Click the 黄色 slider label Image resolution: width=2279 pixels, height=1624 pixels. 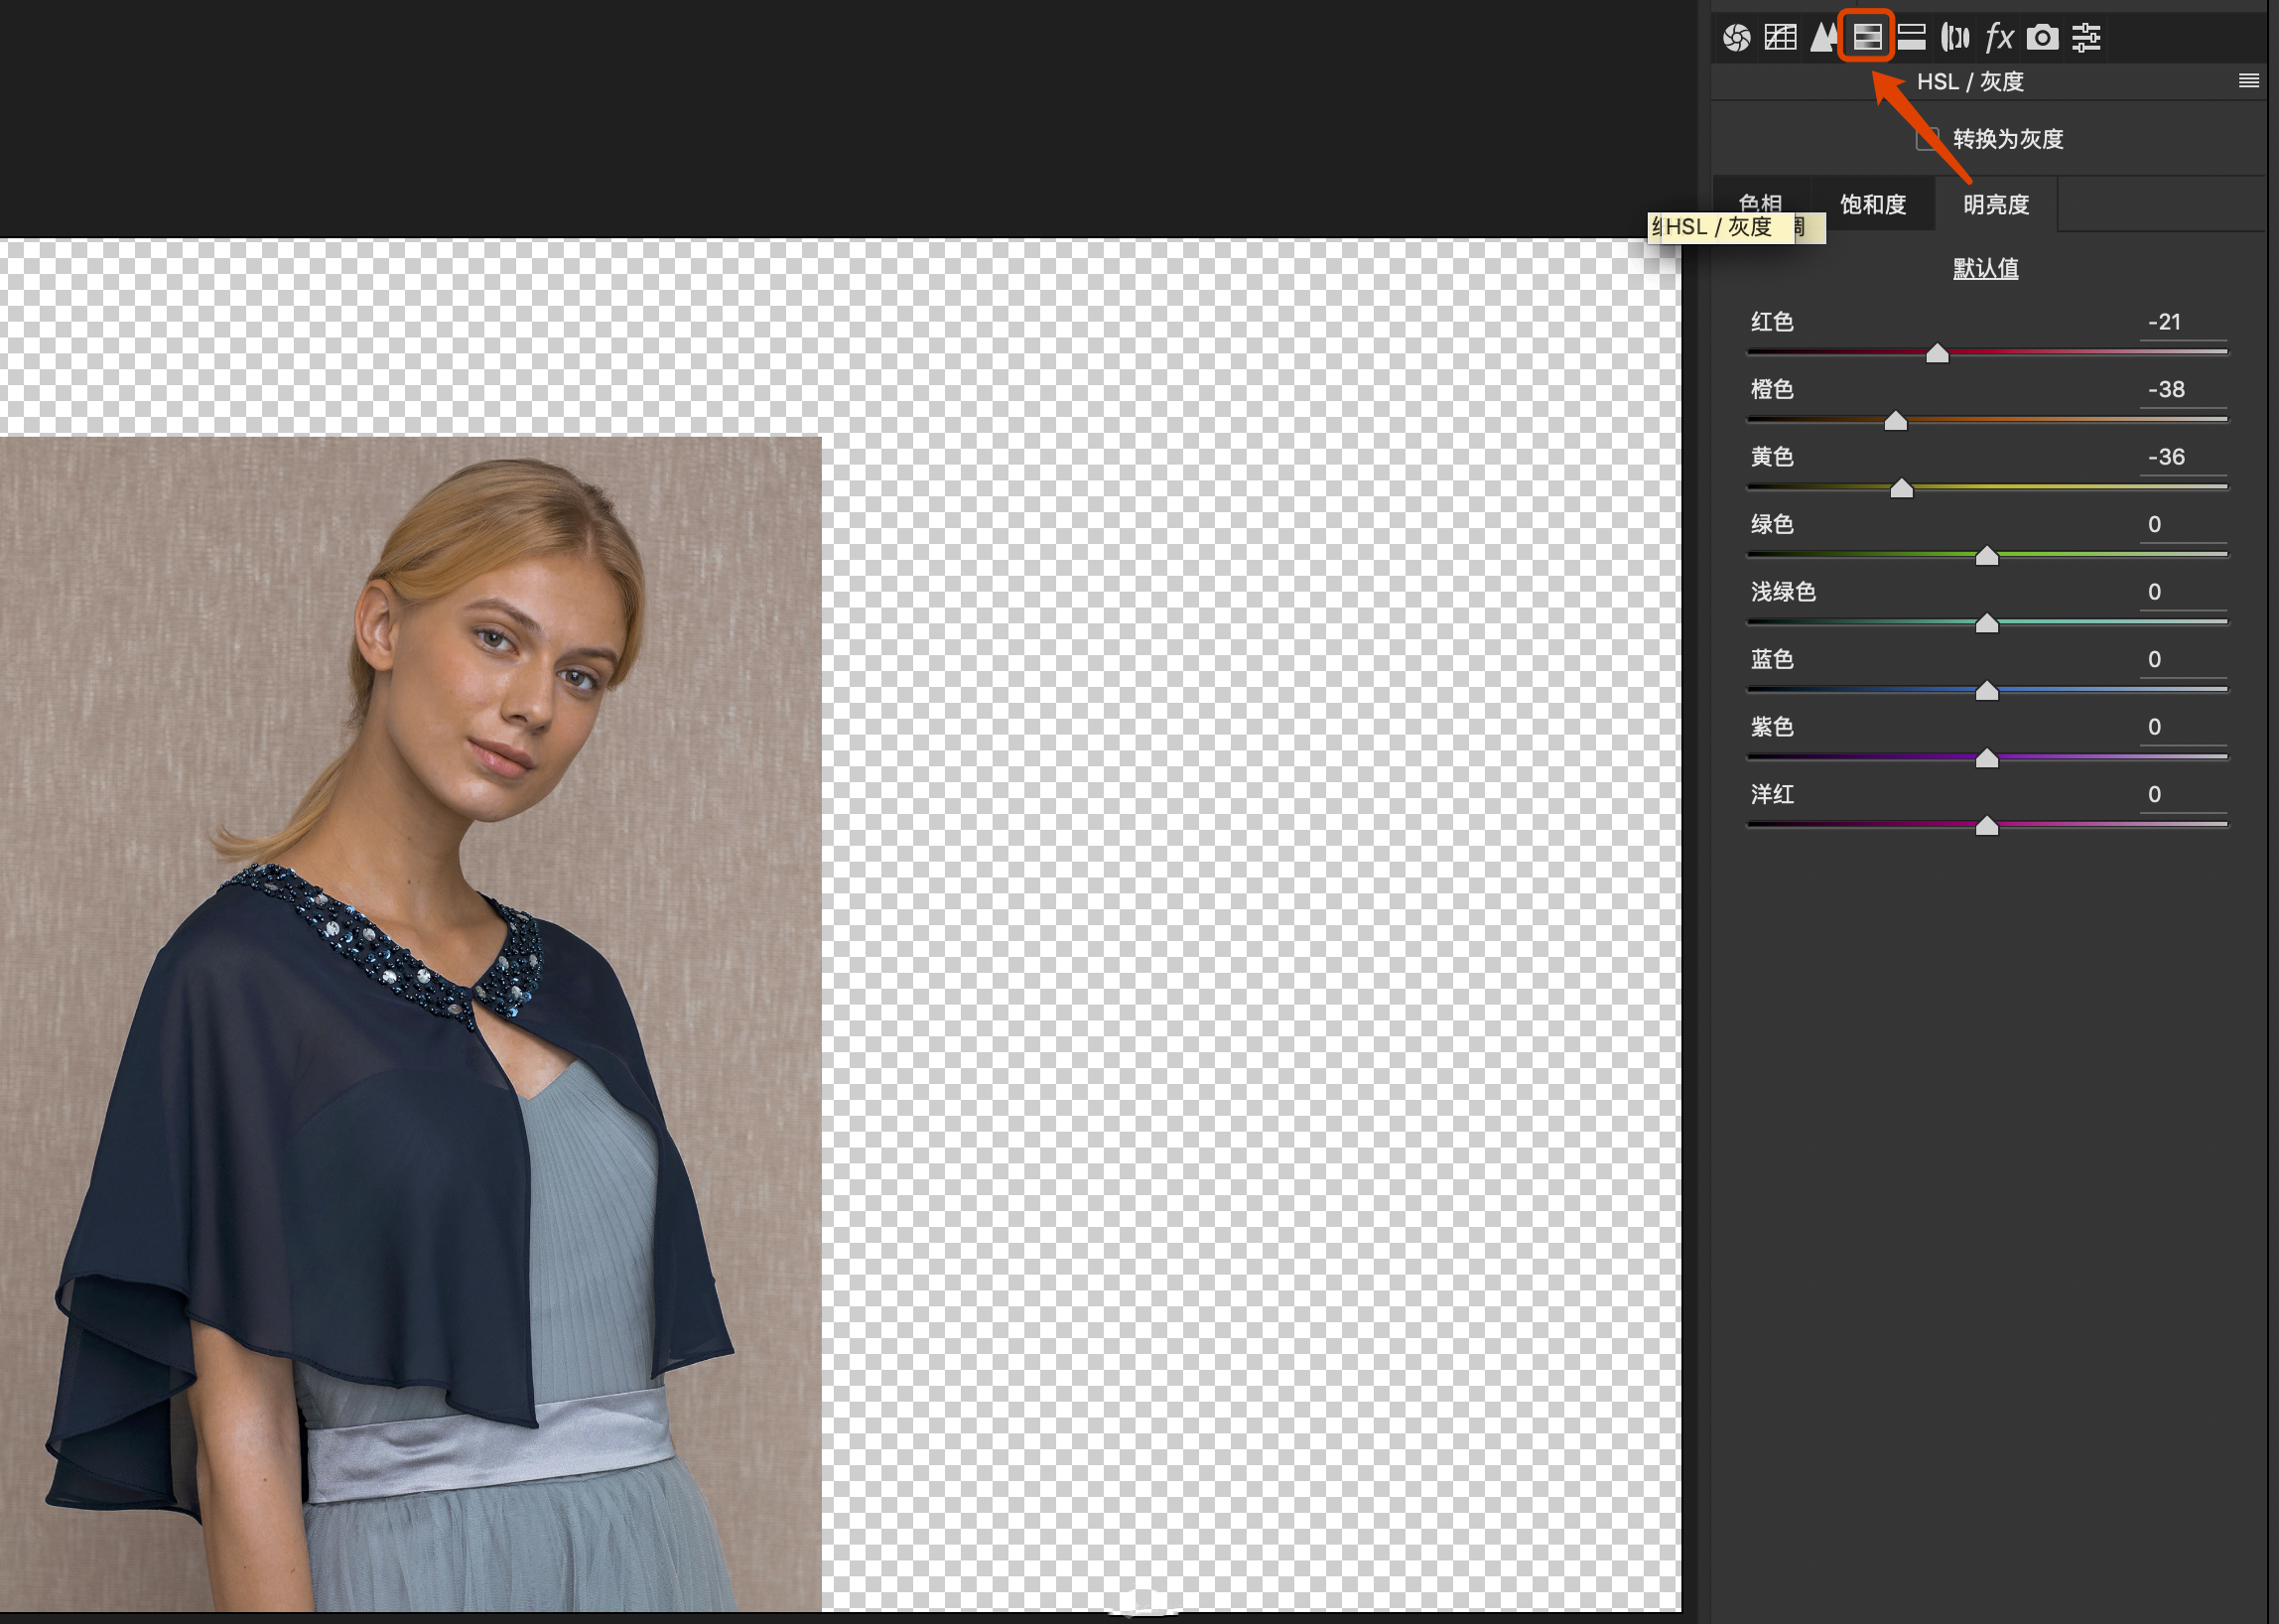[1772, 457]
